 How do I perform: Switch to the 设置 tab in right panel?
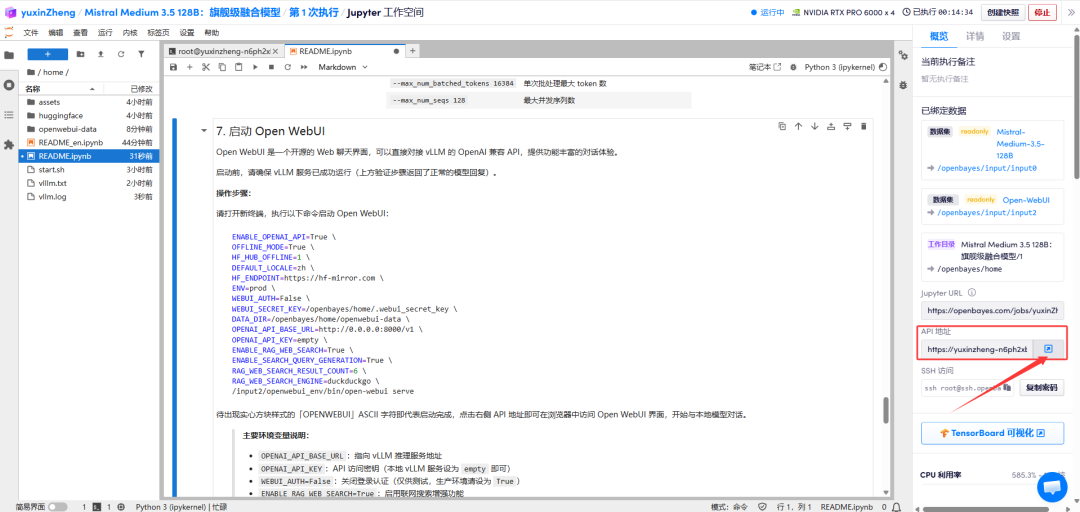tap(1011, 36)
